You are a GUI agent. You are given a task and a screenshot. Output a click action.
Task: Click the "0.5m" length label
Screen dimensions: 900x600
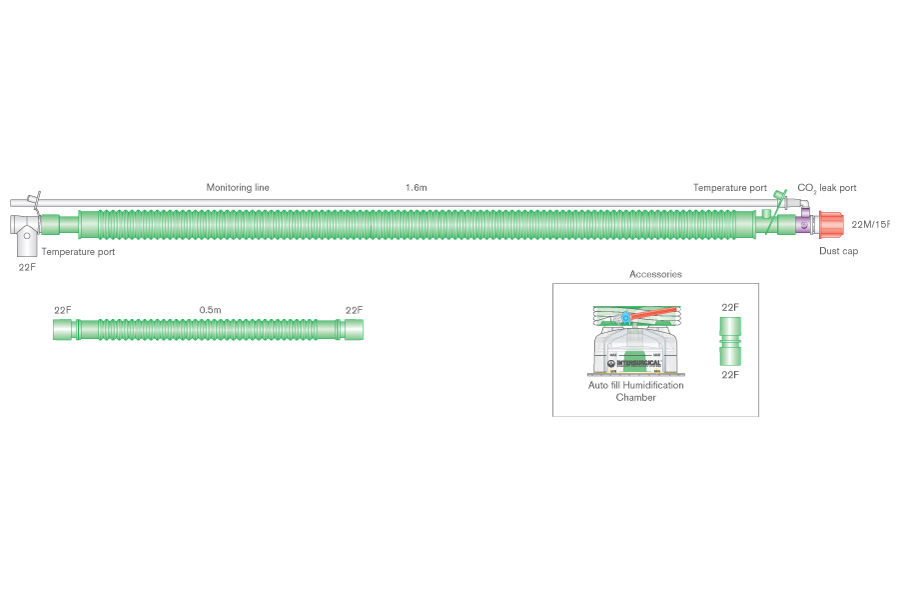[210, 310]
